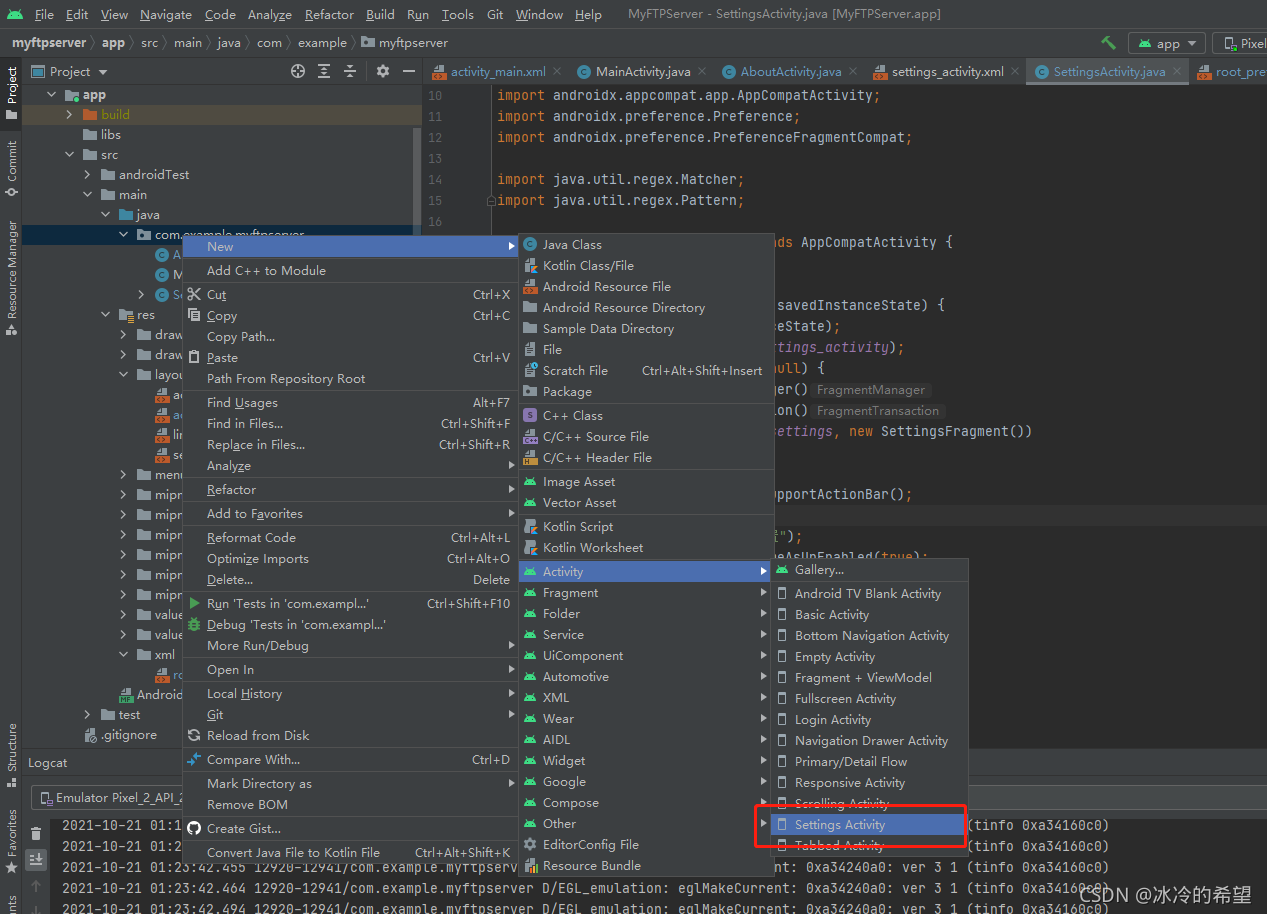
Task: Click the Logcat clear trash icon
Action: point(36,833)
